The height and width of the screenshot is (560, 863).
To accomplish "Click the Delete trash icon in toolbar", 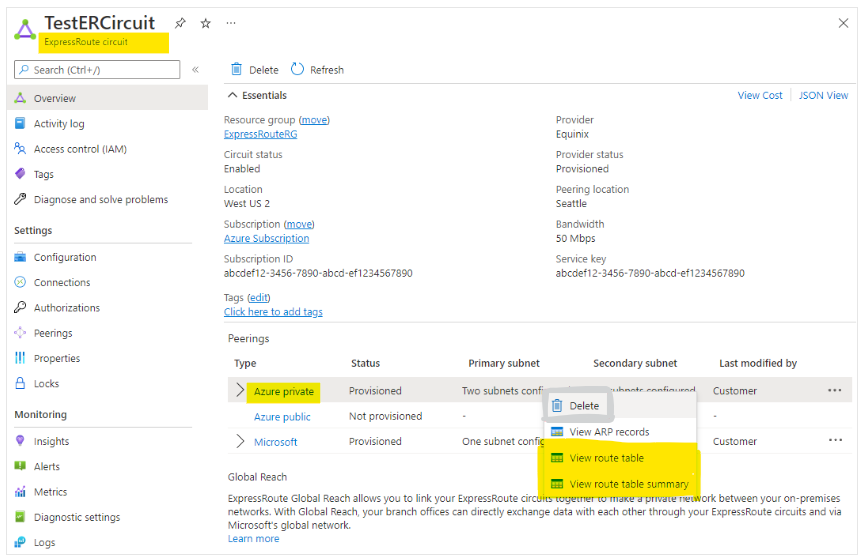I will (237, 69).
